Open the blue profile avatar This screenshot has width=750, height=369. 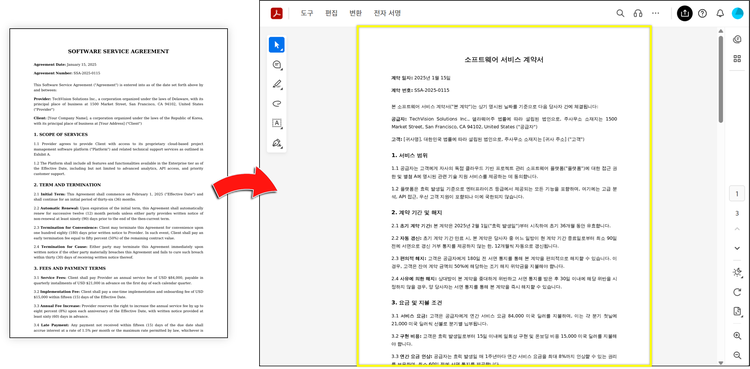point(738,13)
